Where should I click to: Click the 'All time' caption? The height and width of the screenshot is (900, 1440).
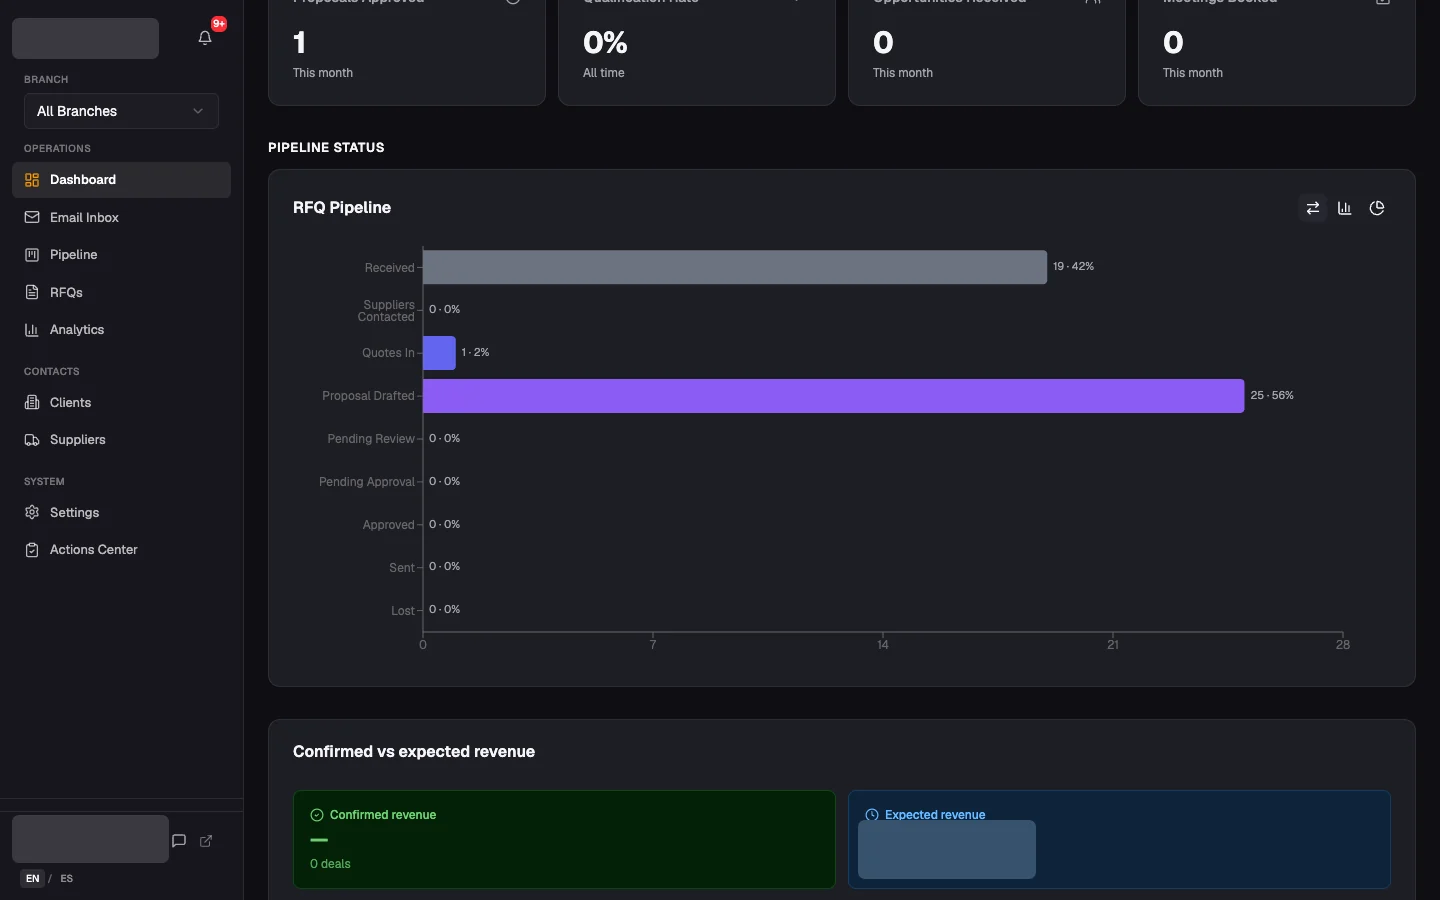[x=604, y=73]
